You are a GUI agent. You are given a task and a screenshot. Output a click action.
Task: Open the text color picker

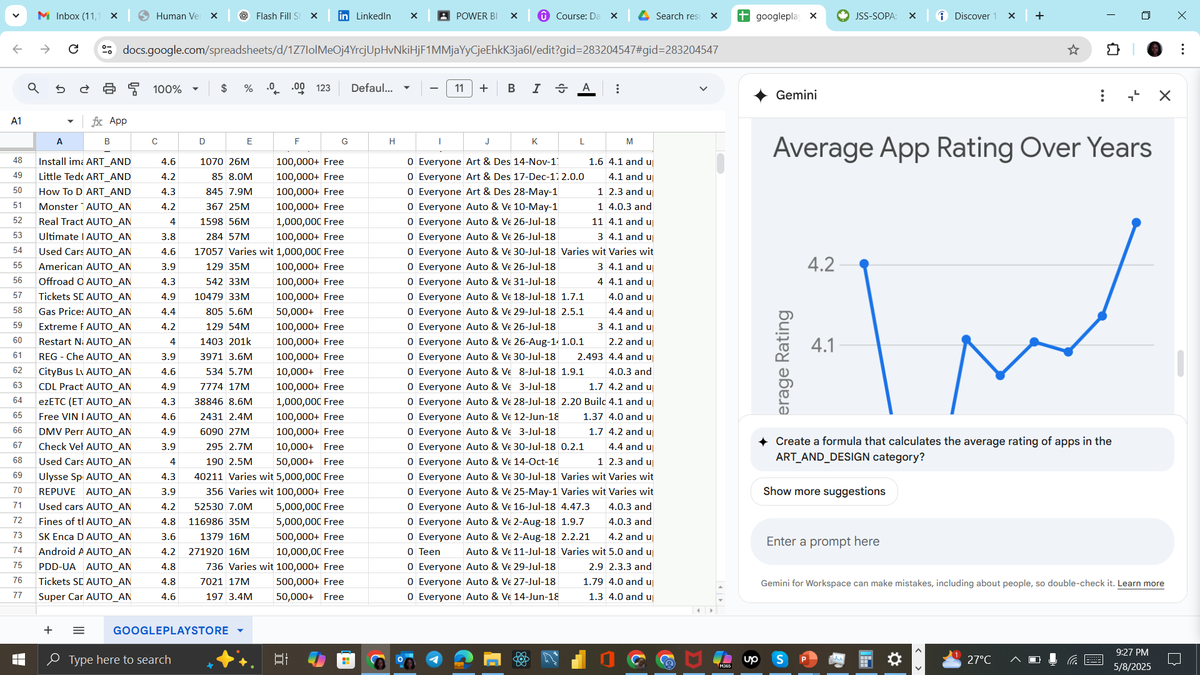[586, 89]
